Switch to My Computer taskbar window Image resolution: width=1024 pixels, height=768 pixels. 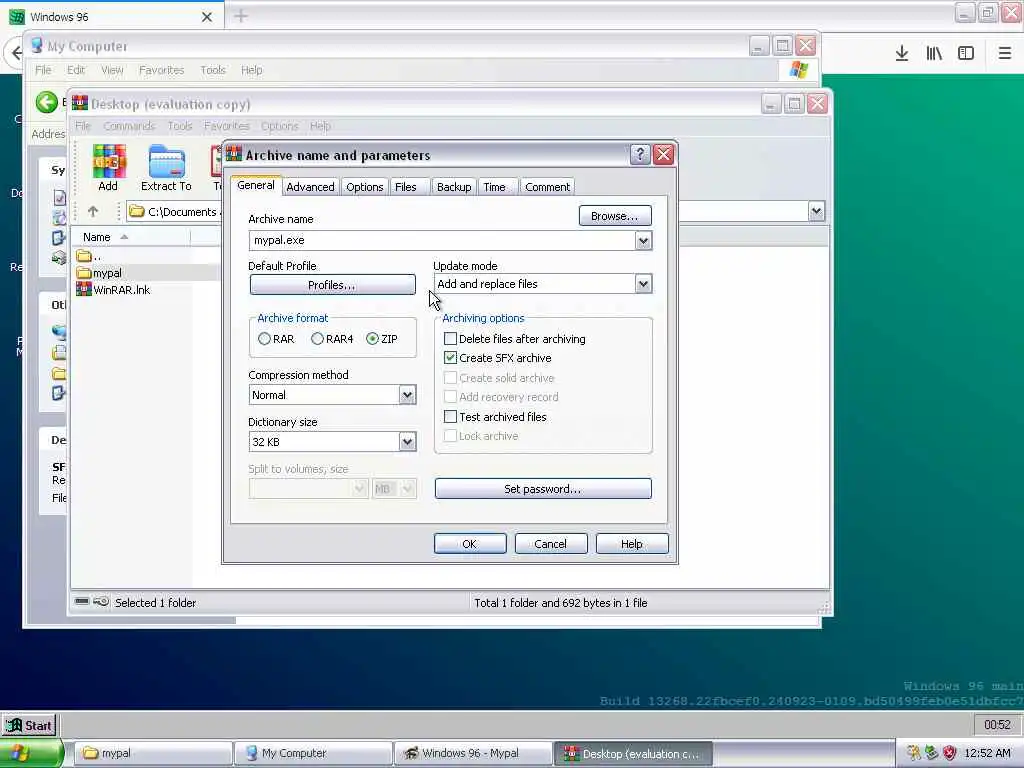313,753
